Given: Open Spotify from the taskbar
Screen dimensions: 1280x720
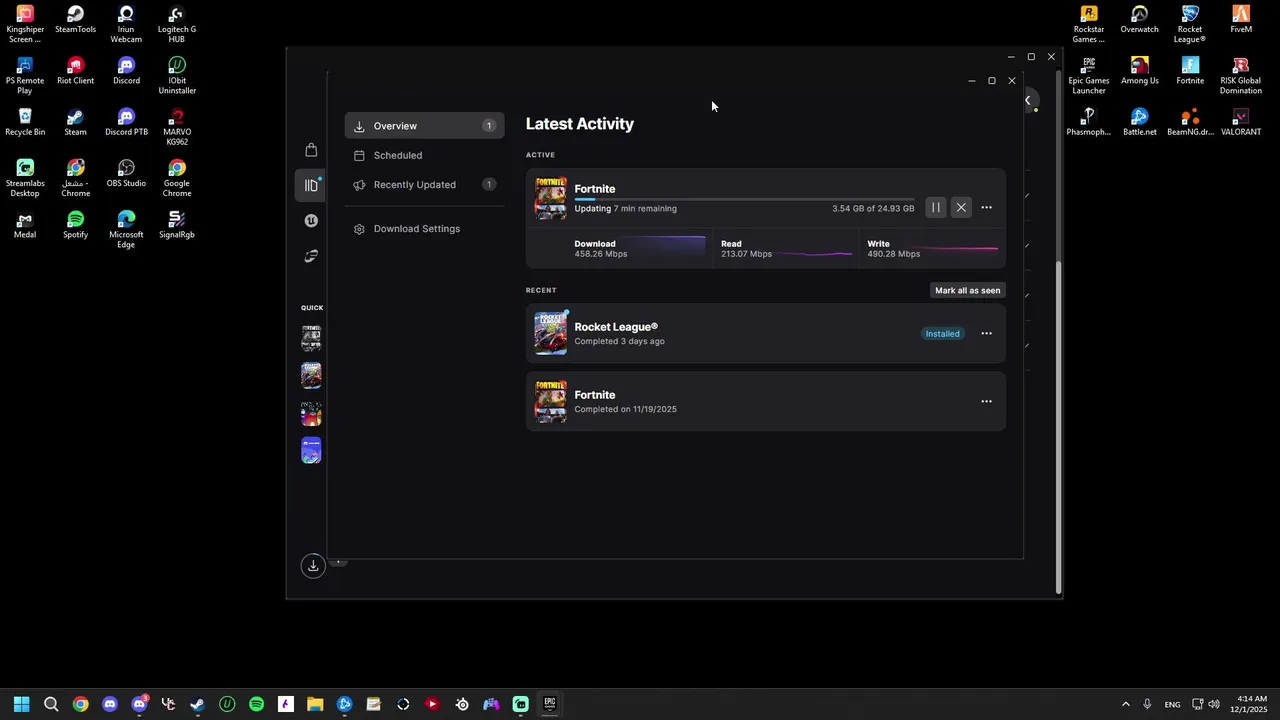Looking at the screenshot, I should click(x=256, y=704).
